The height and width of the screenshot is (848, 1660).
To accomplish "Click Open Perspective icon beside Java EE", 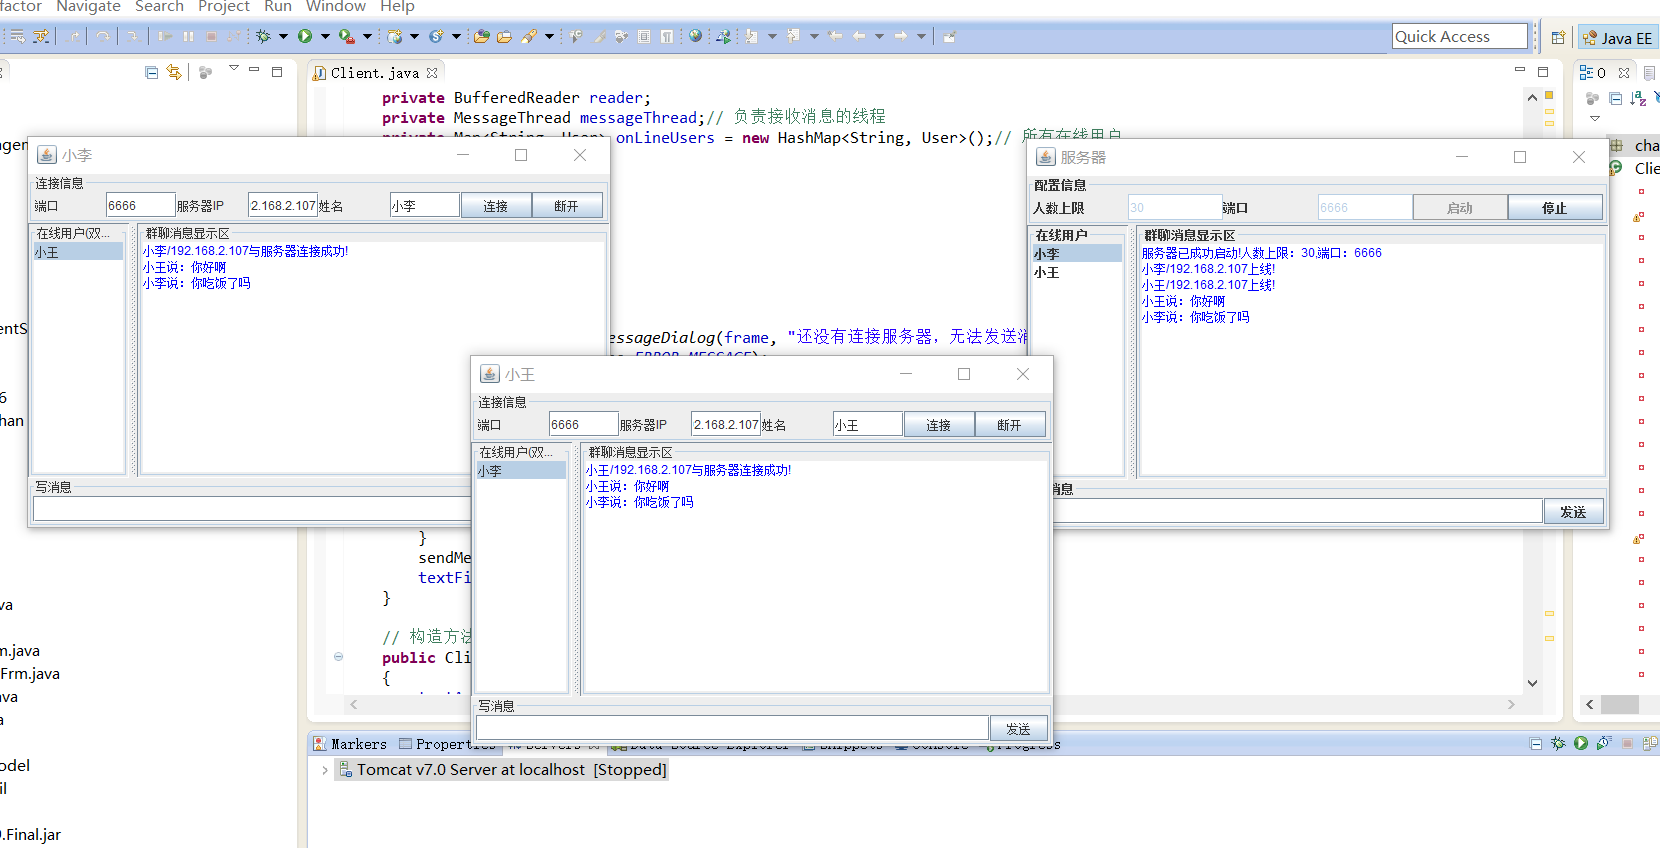I will [1557, 38].
